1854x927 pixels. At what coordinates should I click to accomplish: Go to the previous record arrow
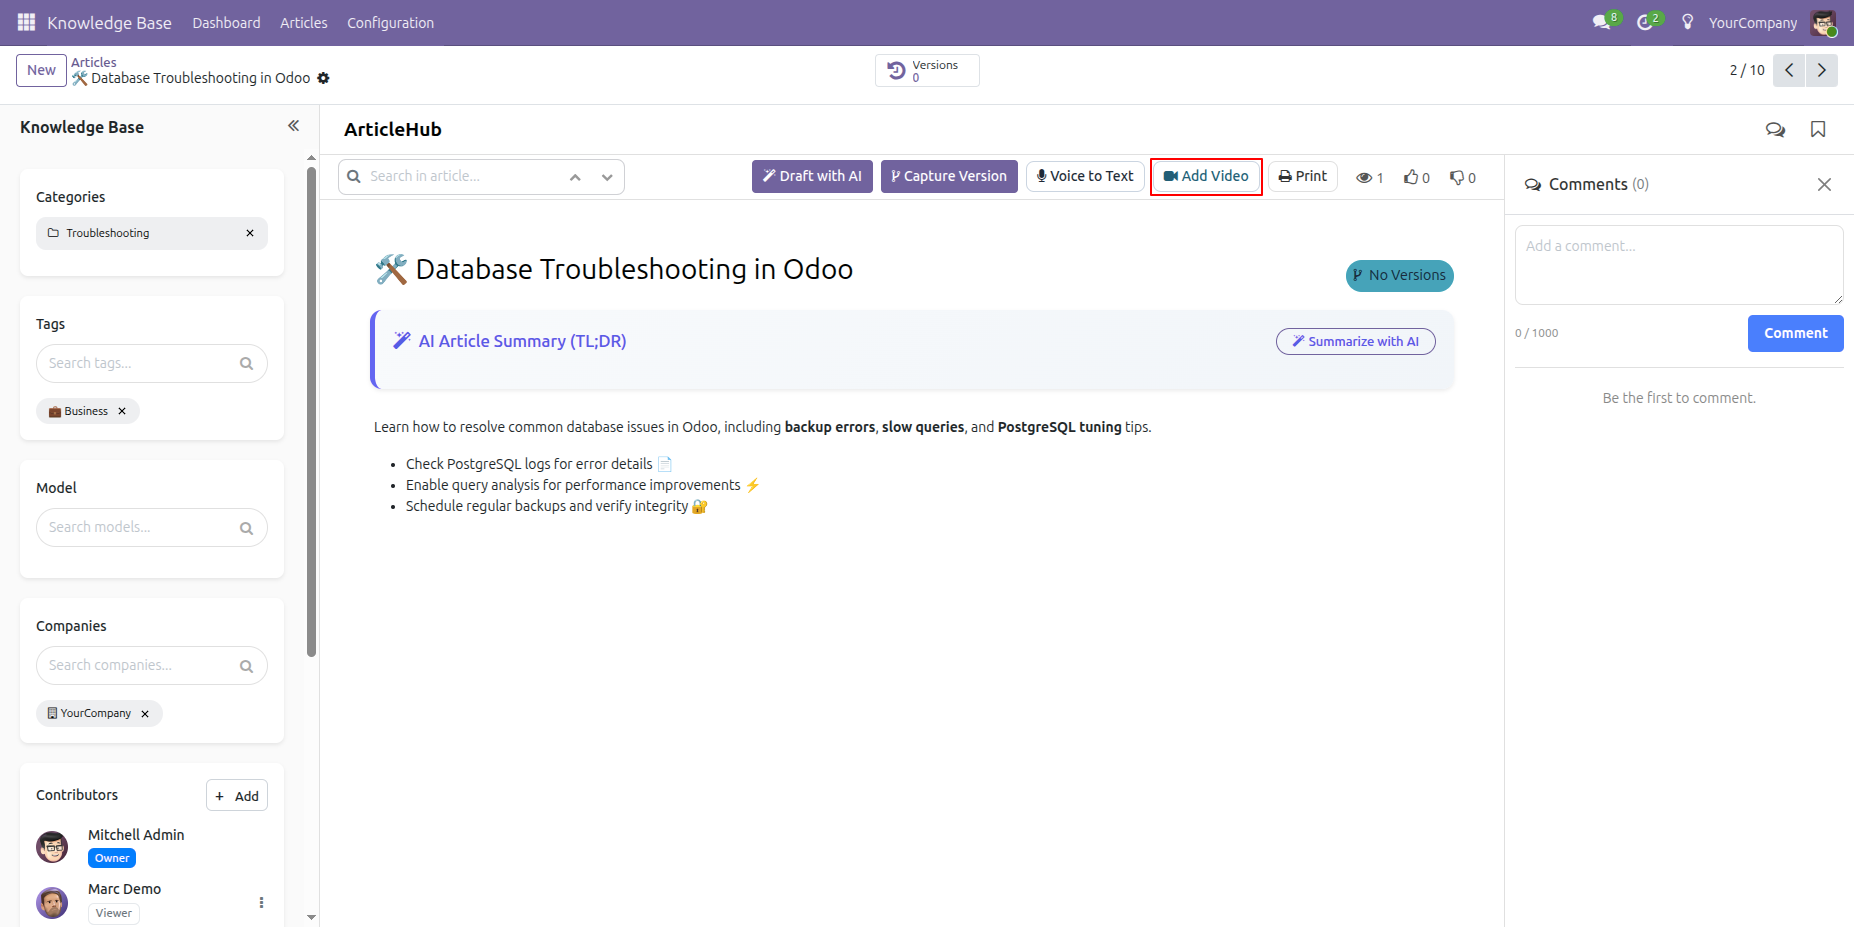tap(1789, 70)
